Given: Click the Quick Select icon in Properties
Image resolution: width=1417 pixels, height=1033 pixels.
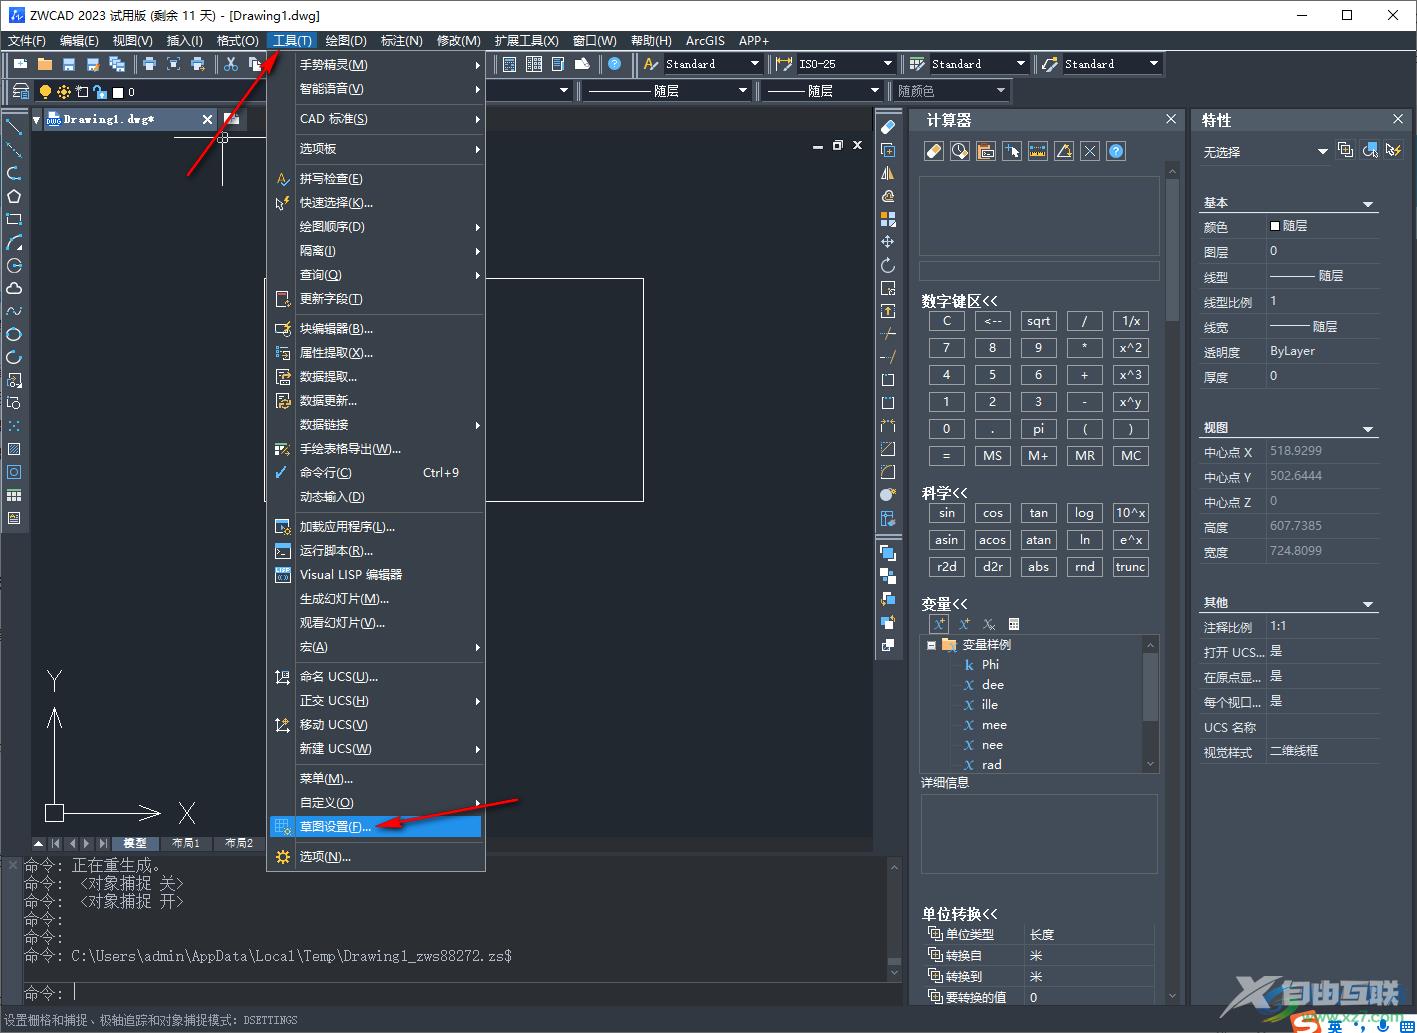Looking at the screenshot, I should coord(1394,151).
